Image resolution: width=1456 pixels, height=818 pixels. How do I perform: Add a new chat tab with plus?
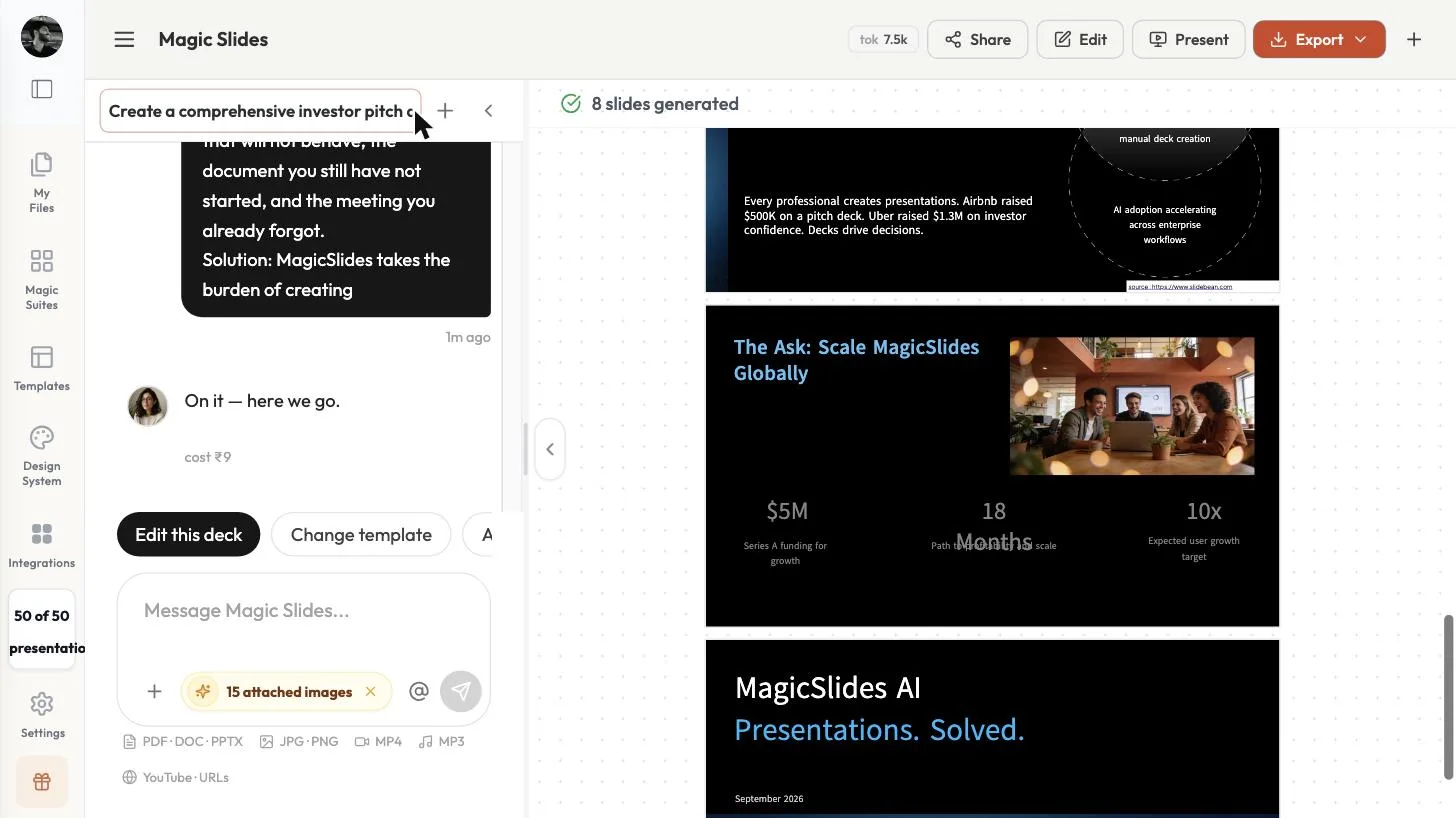445,111
